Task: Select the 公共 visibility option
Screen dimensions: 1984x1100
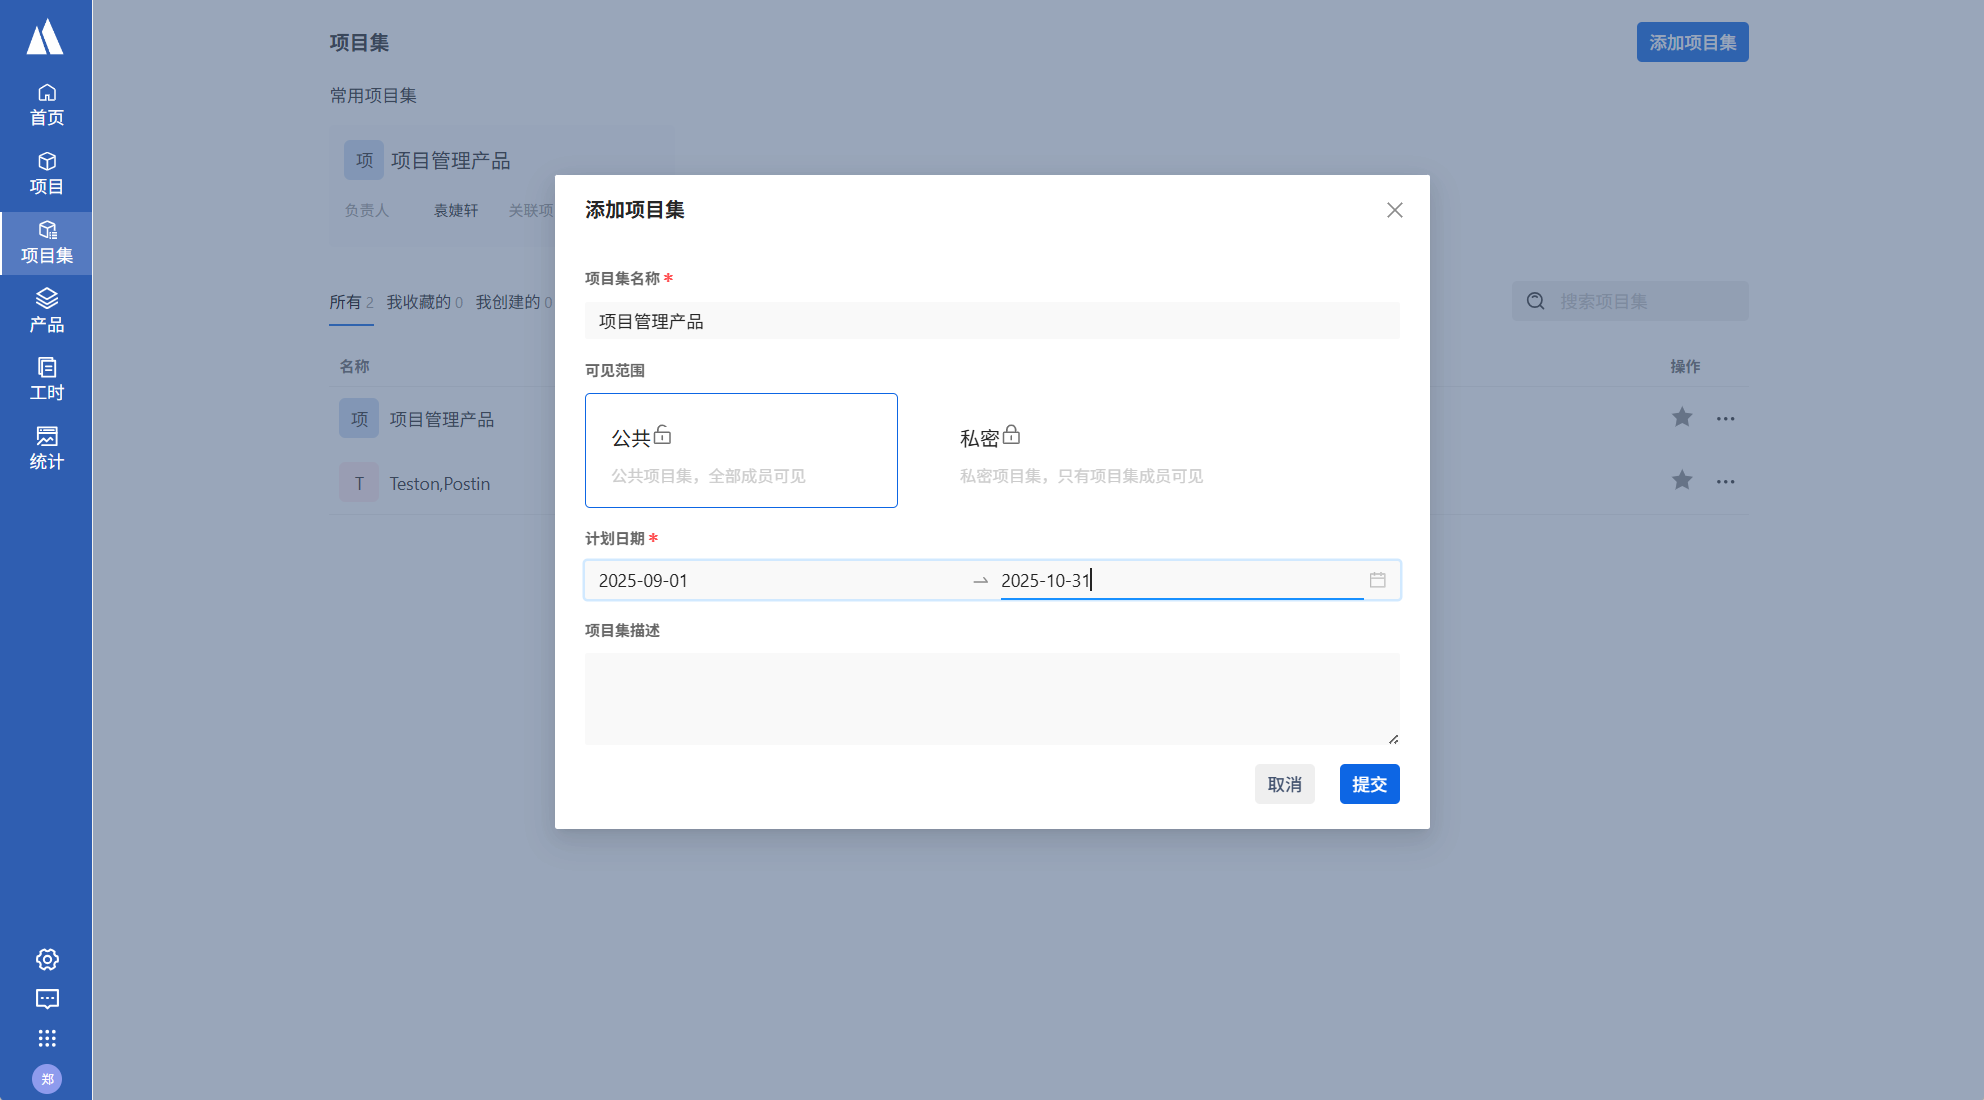Action: click(x=741, y=450)
